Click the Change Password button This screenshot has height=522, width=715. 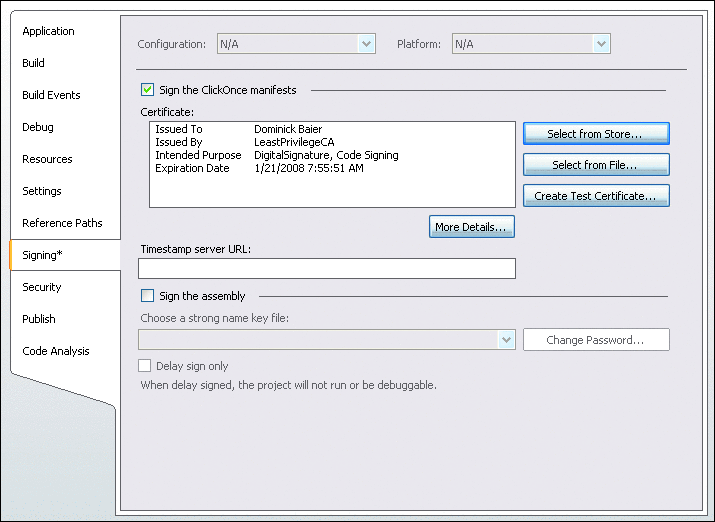pos(596,340)
